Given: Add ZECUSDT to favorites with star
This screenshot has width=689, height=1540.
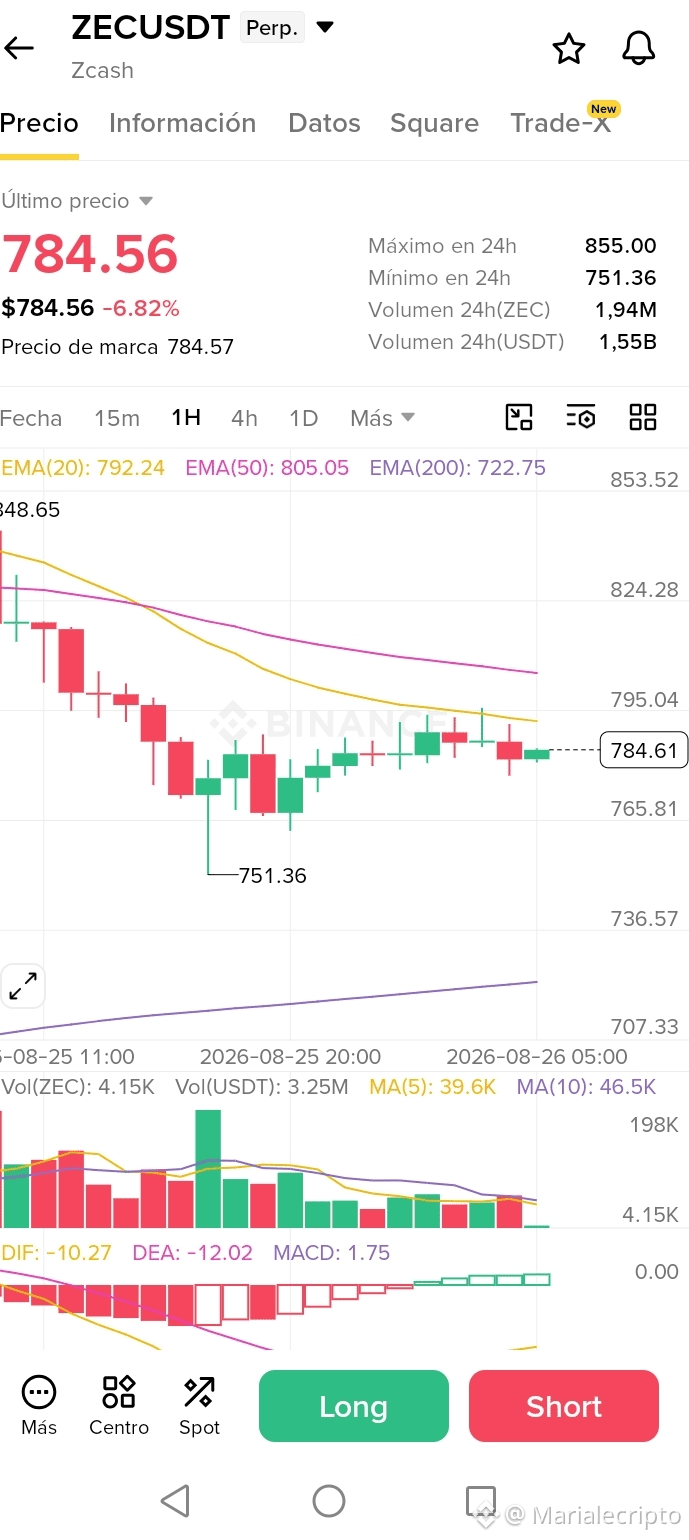Looking at the screenshot, I should (x=569, y=48).
